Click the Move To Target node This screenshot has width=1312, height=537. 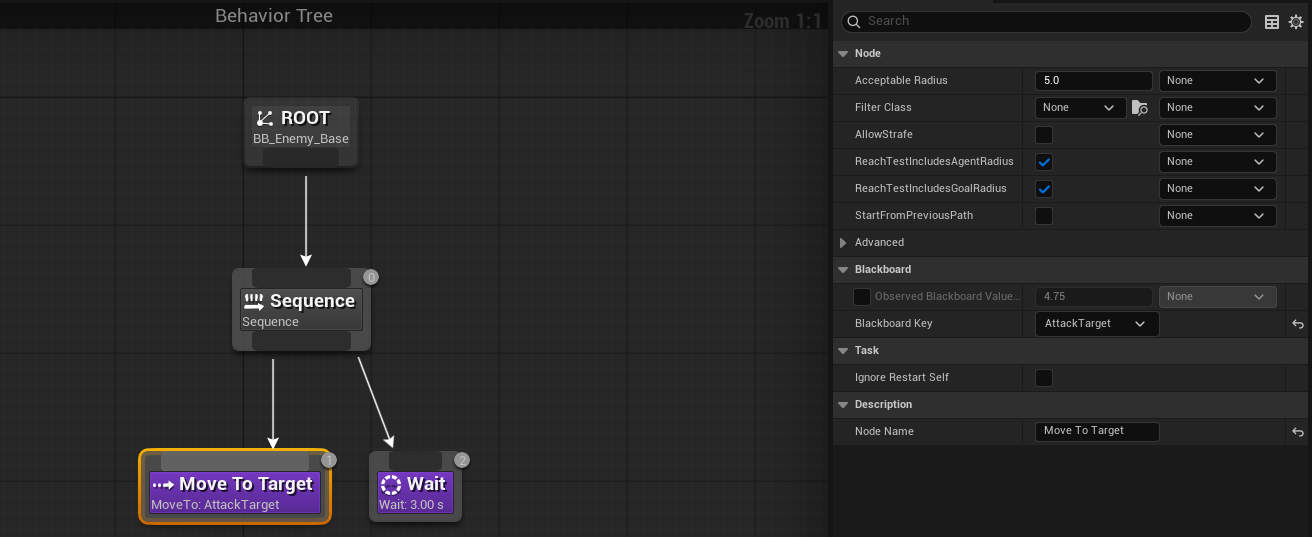(x=235, y=492)
